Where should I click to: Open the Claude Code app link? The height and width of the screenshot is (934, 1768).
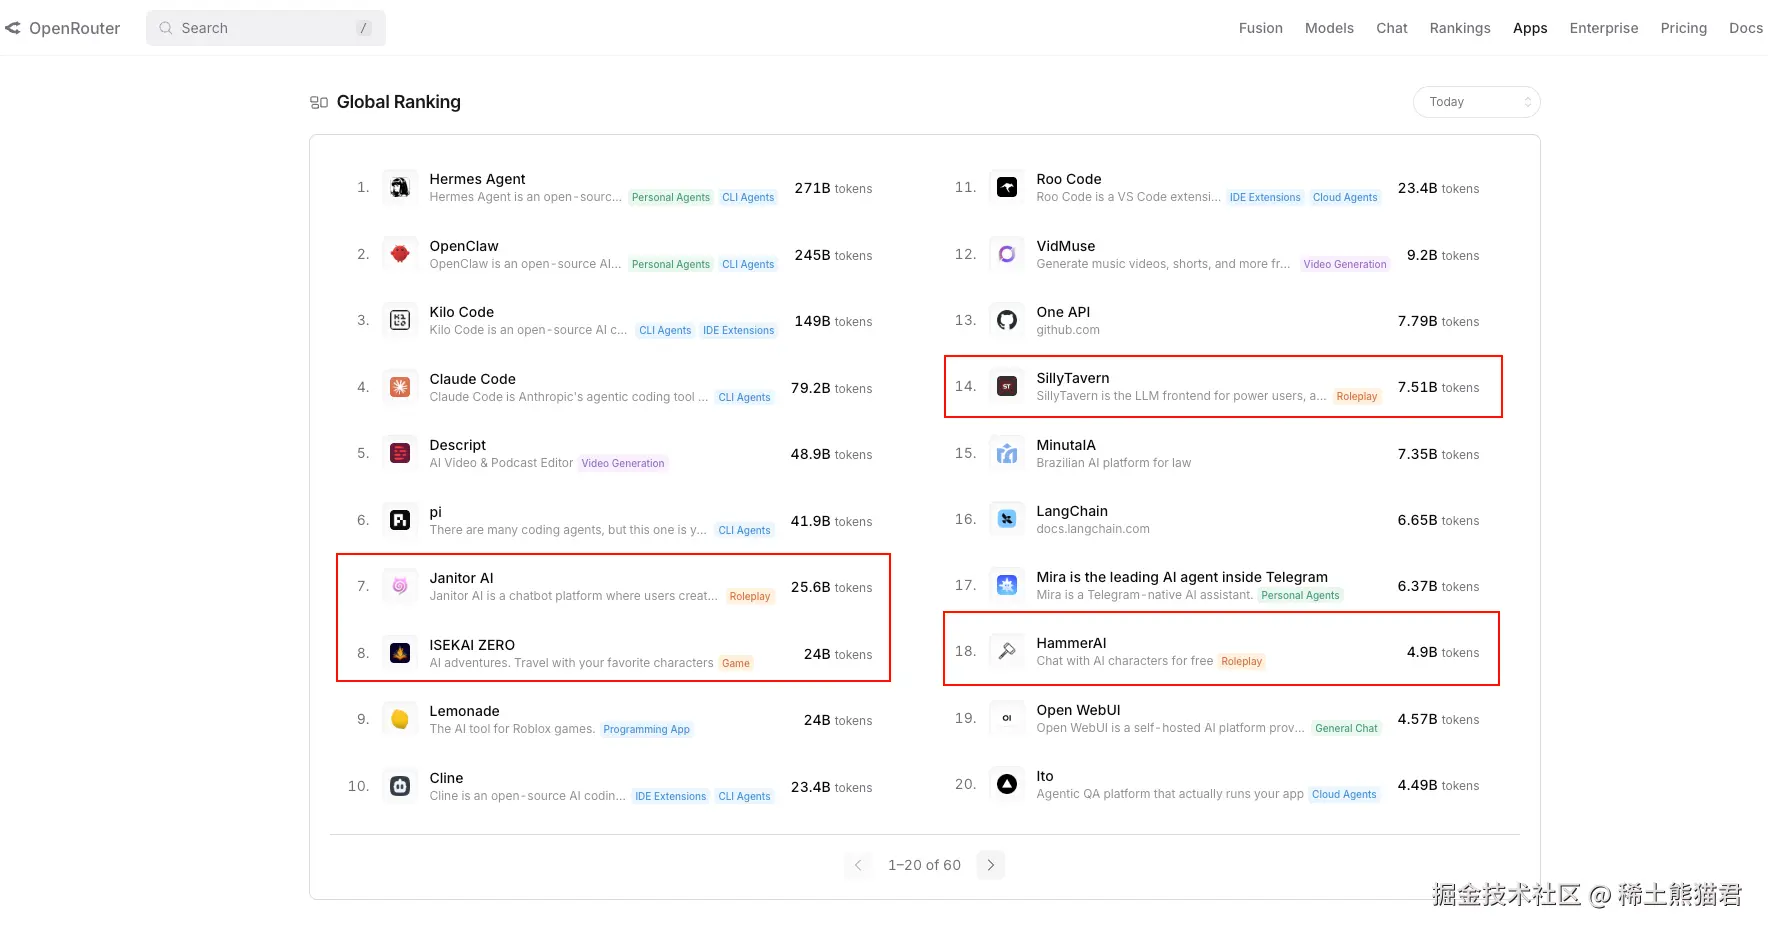473,379
